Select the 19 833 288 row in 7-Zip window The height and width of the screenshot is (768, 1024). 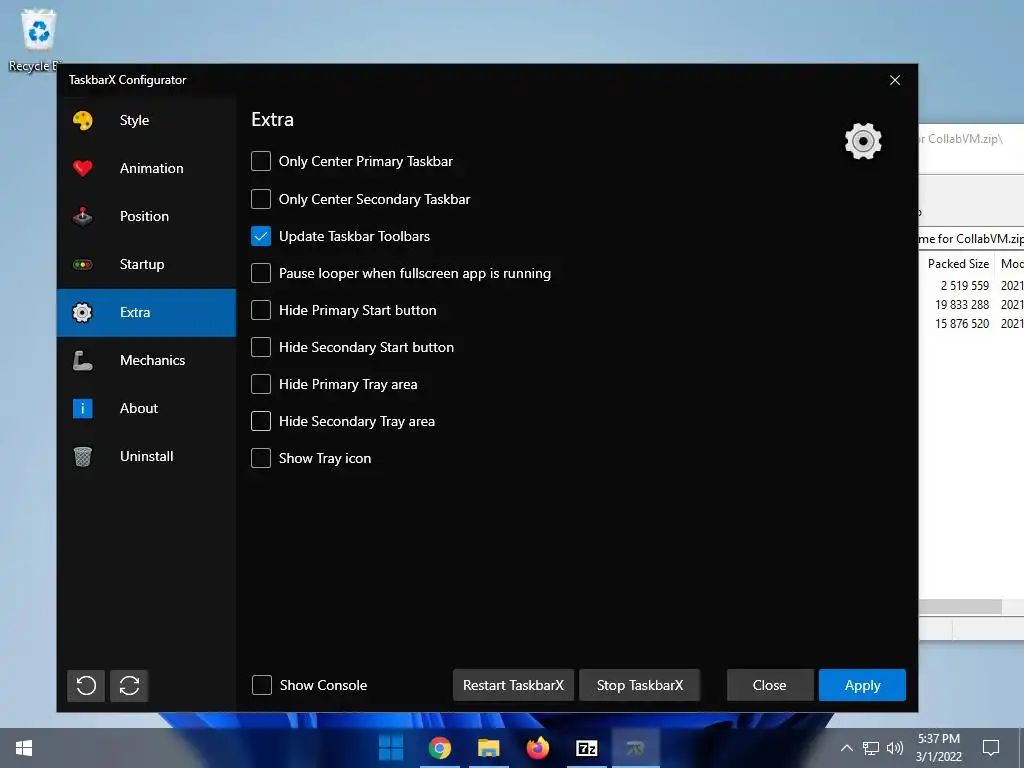pyautogui.click(x=971, y=304)
